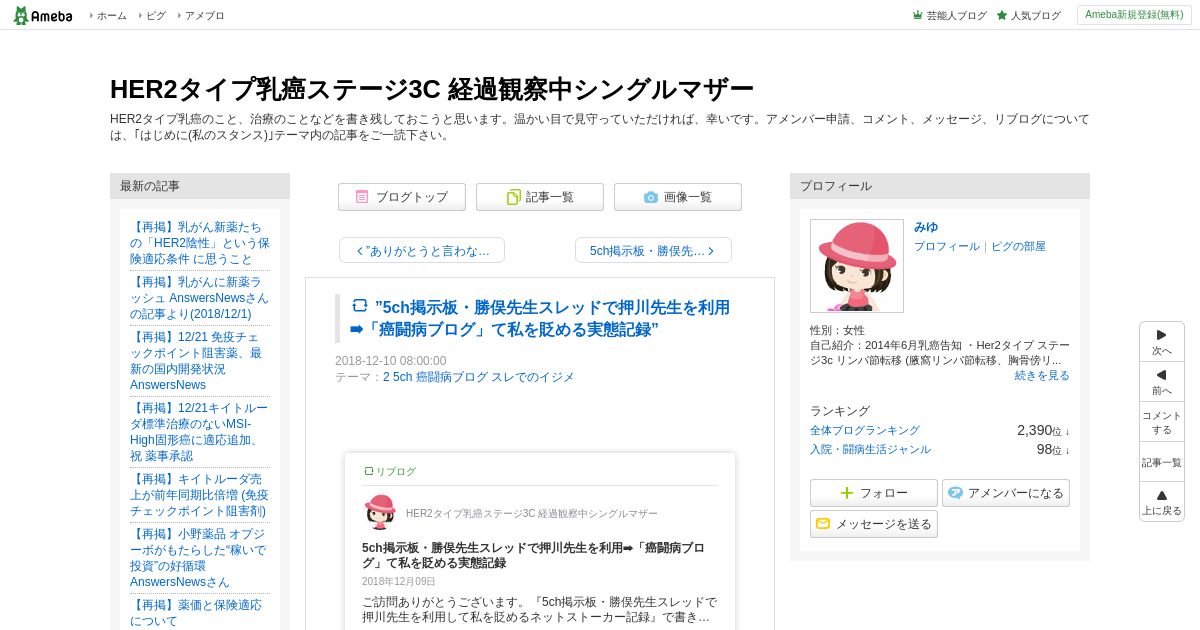The height and width of the screenshot is (630, 1200).
Task: Click the star icon beside 人気ブログ
Action: pyautogui.click(x=1002, y=15)
